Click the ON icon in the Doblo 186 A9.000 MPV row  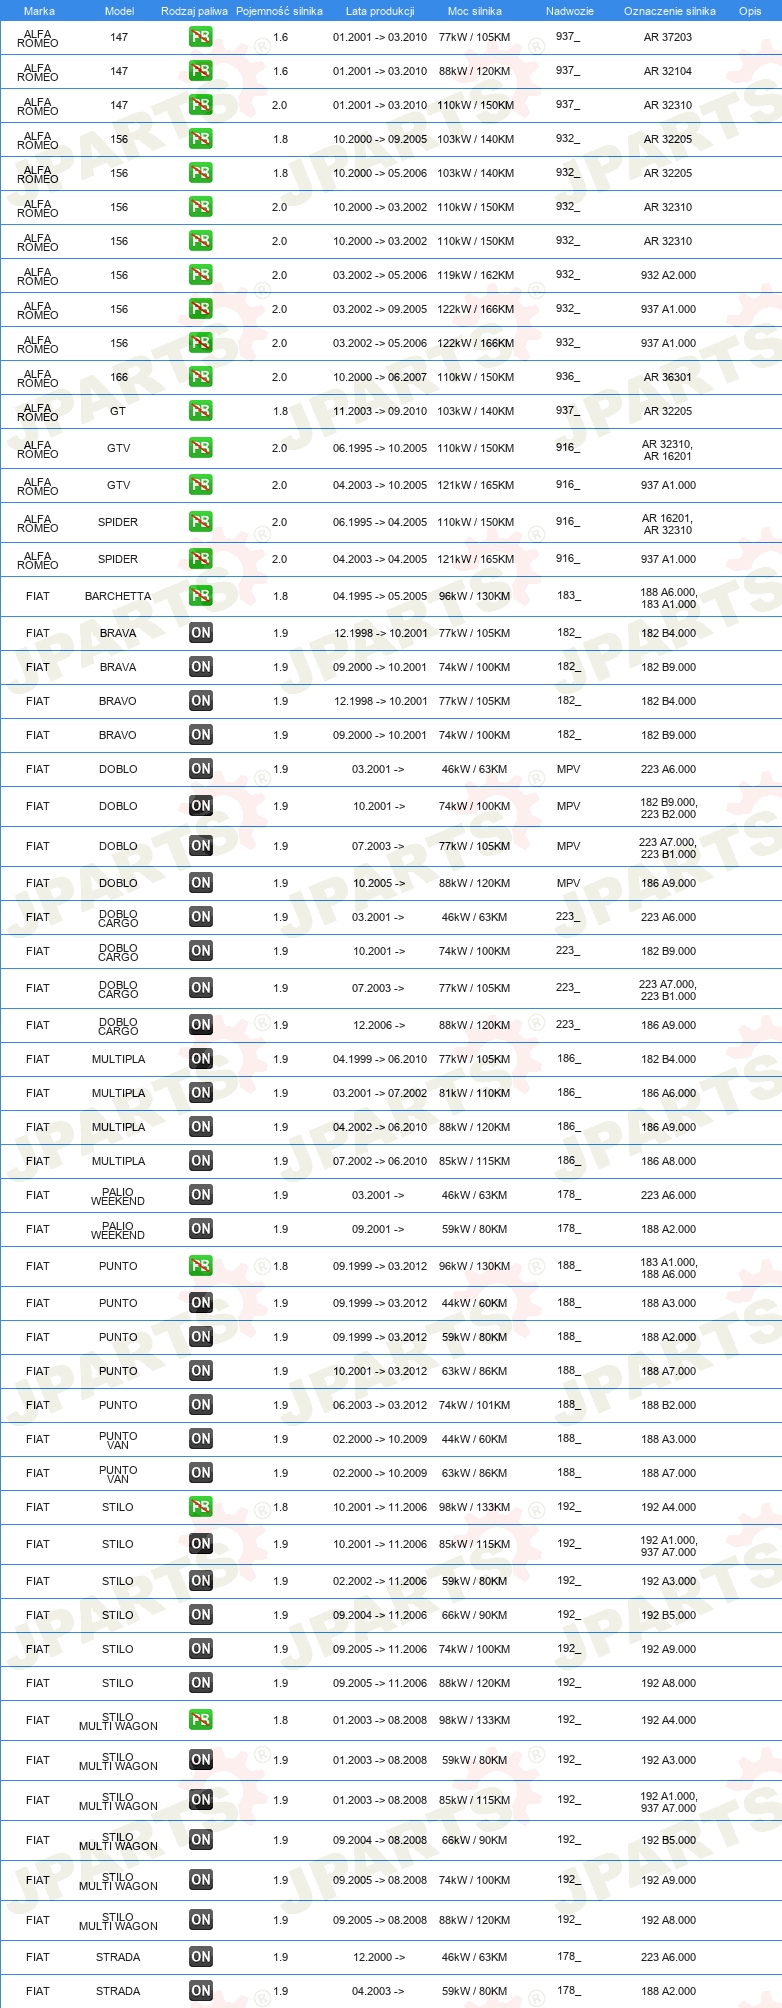[200, 883]
